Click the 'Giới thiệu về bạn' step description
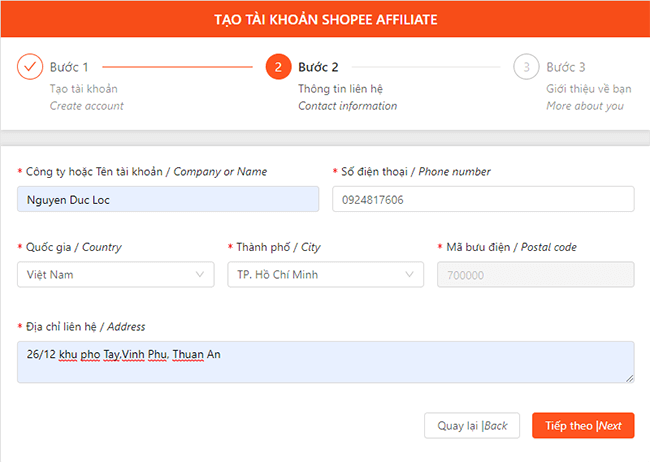 tap(588, 88)
